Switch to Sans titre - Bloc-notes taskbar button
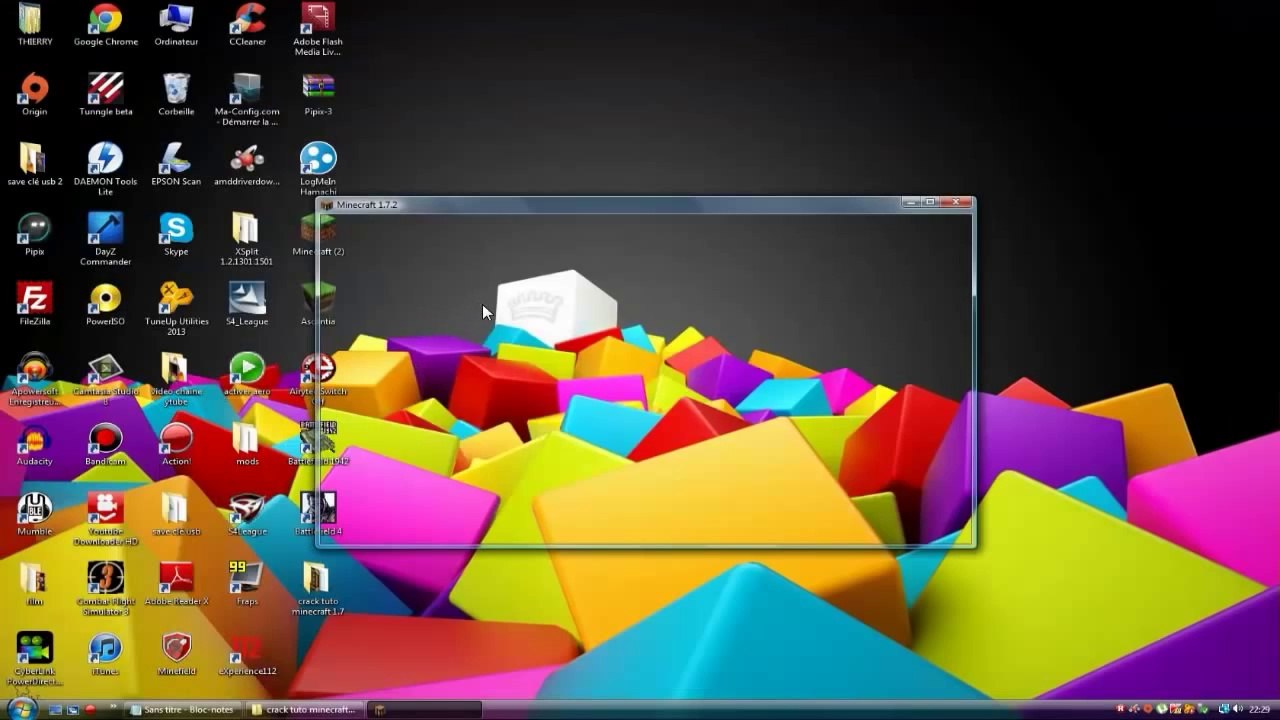Viewport: 1280px width, 720px height. [x=185, y=710]
